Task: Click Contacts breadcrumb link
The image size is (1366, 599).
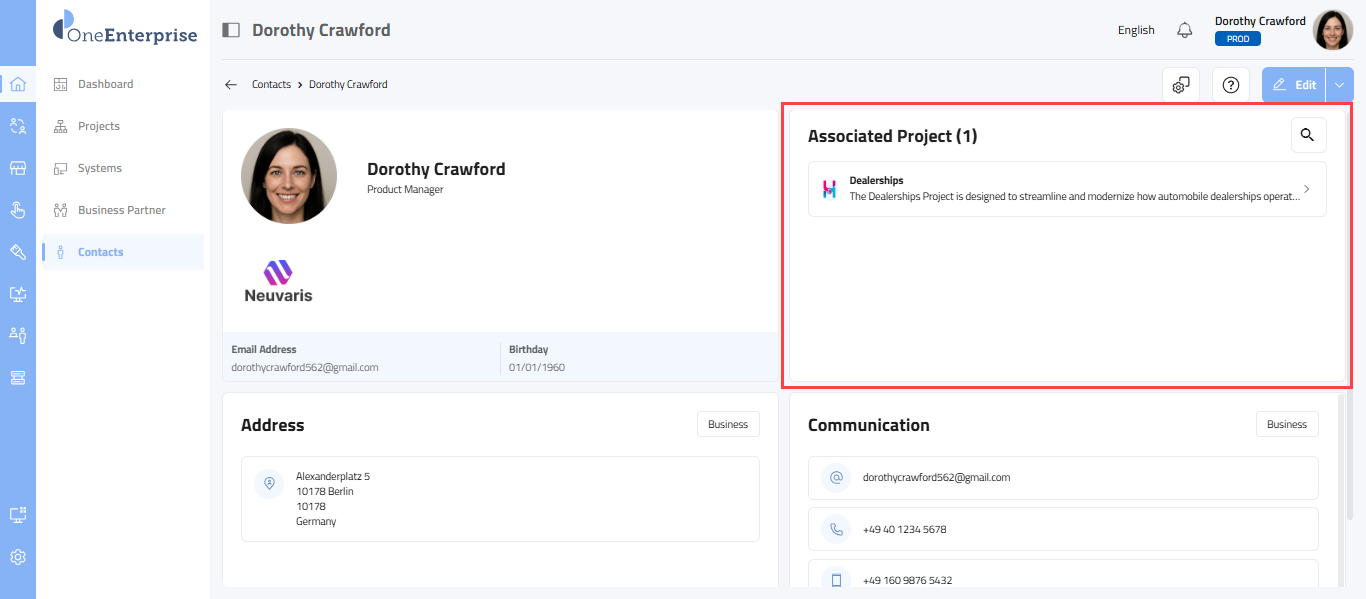Action: (271, 85)
